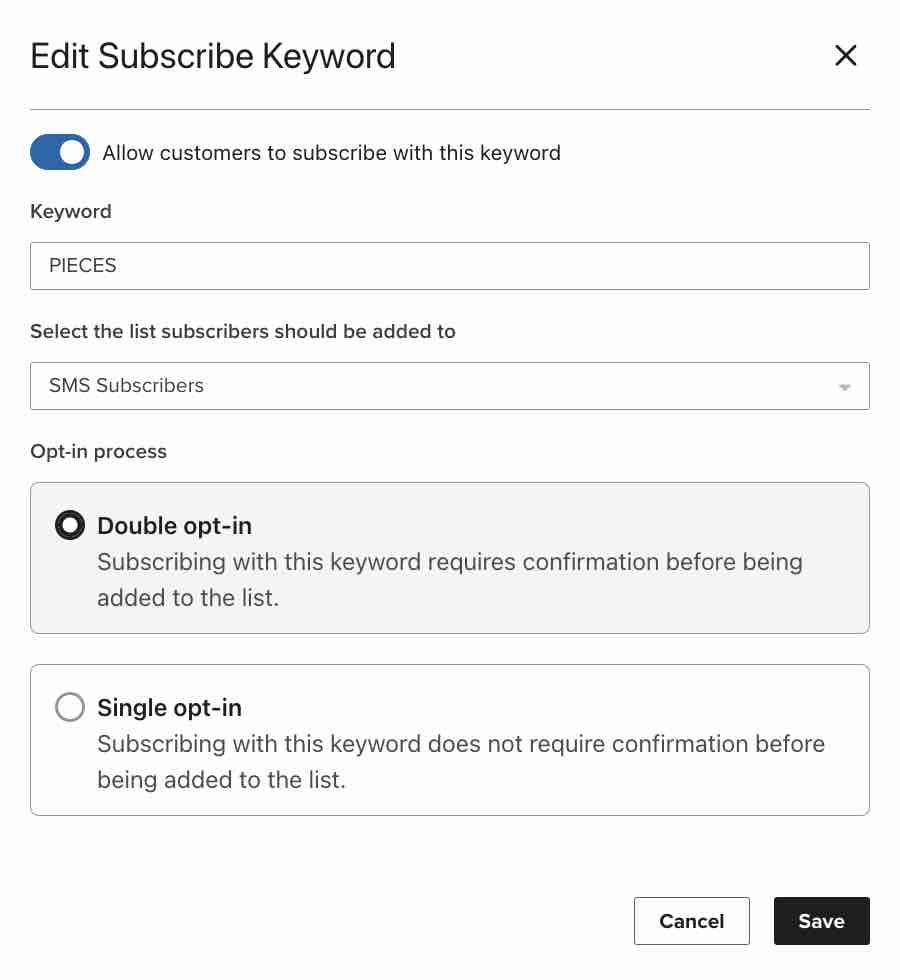Click the dropdown chevron for subscriber lists
Image resolution: width=900 pixels, height=980 pixels.
(x=844, y=386)
